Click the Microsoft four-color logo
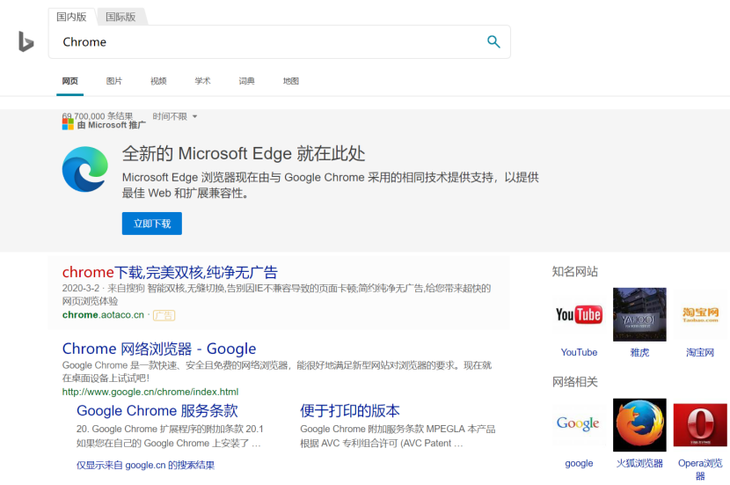 tap(68, 124)
